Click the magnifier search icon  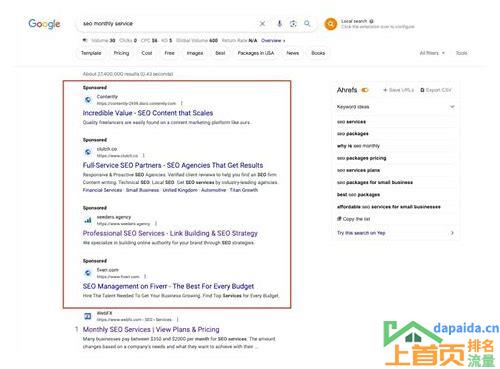pos(307,23)
